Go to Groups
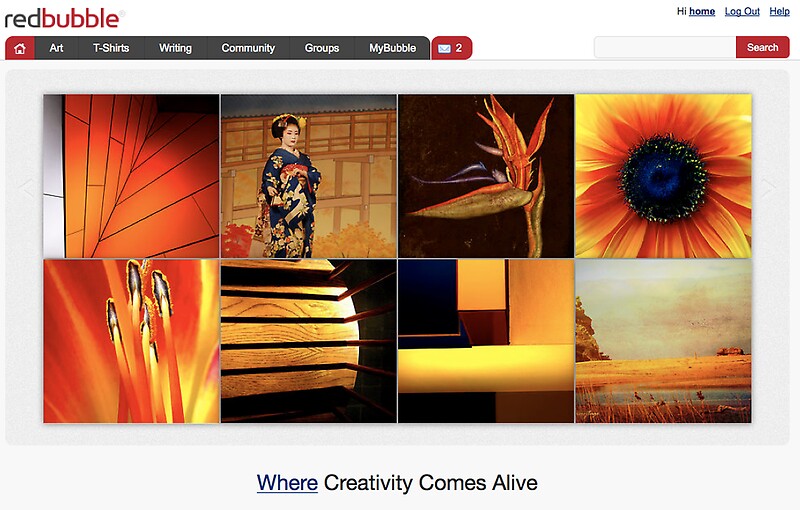This screenshot has height=510, width=800. coord(321,48)
